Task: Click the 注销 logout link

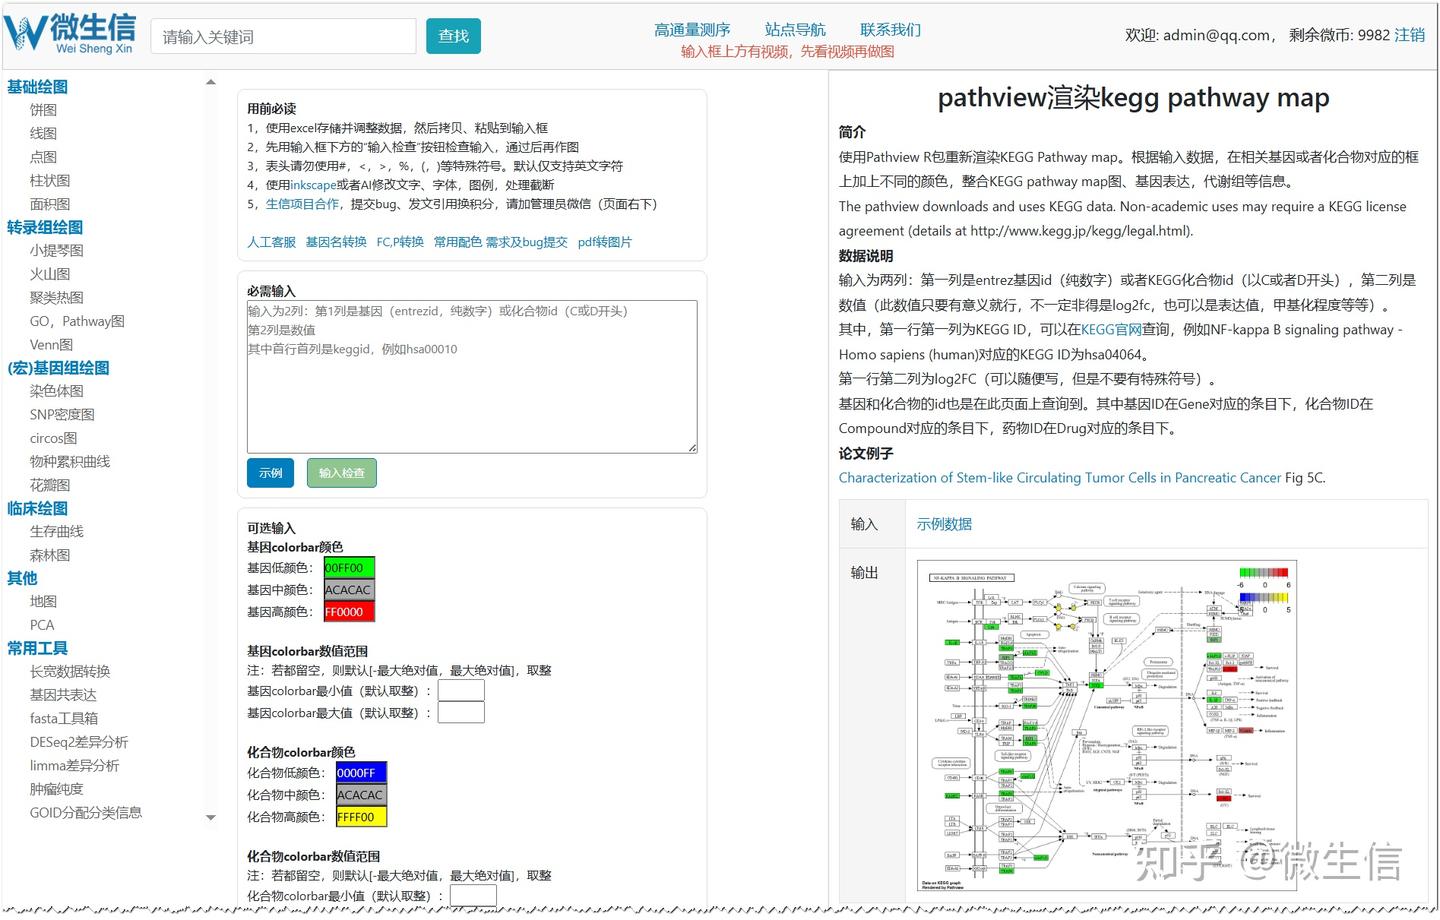Action: [1410, 35]
